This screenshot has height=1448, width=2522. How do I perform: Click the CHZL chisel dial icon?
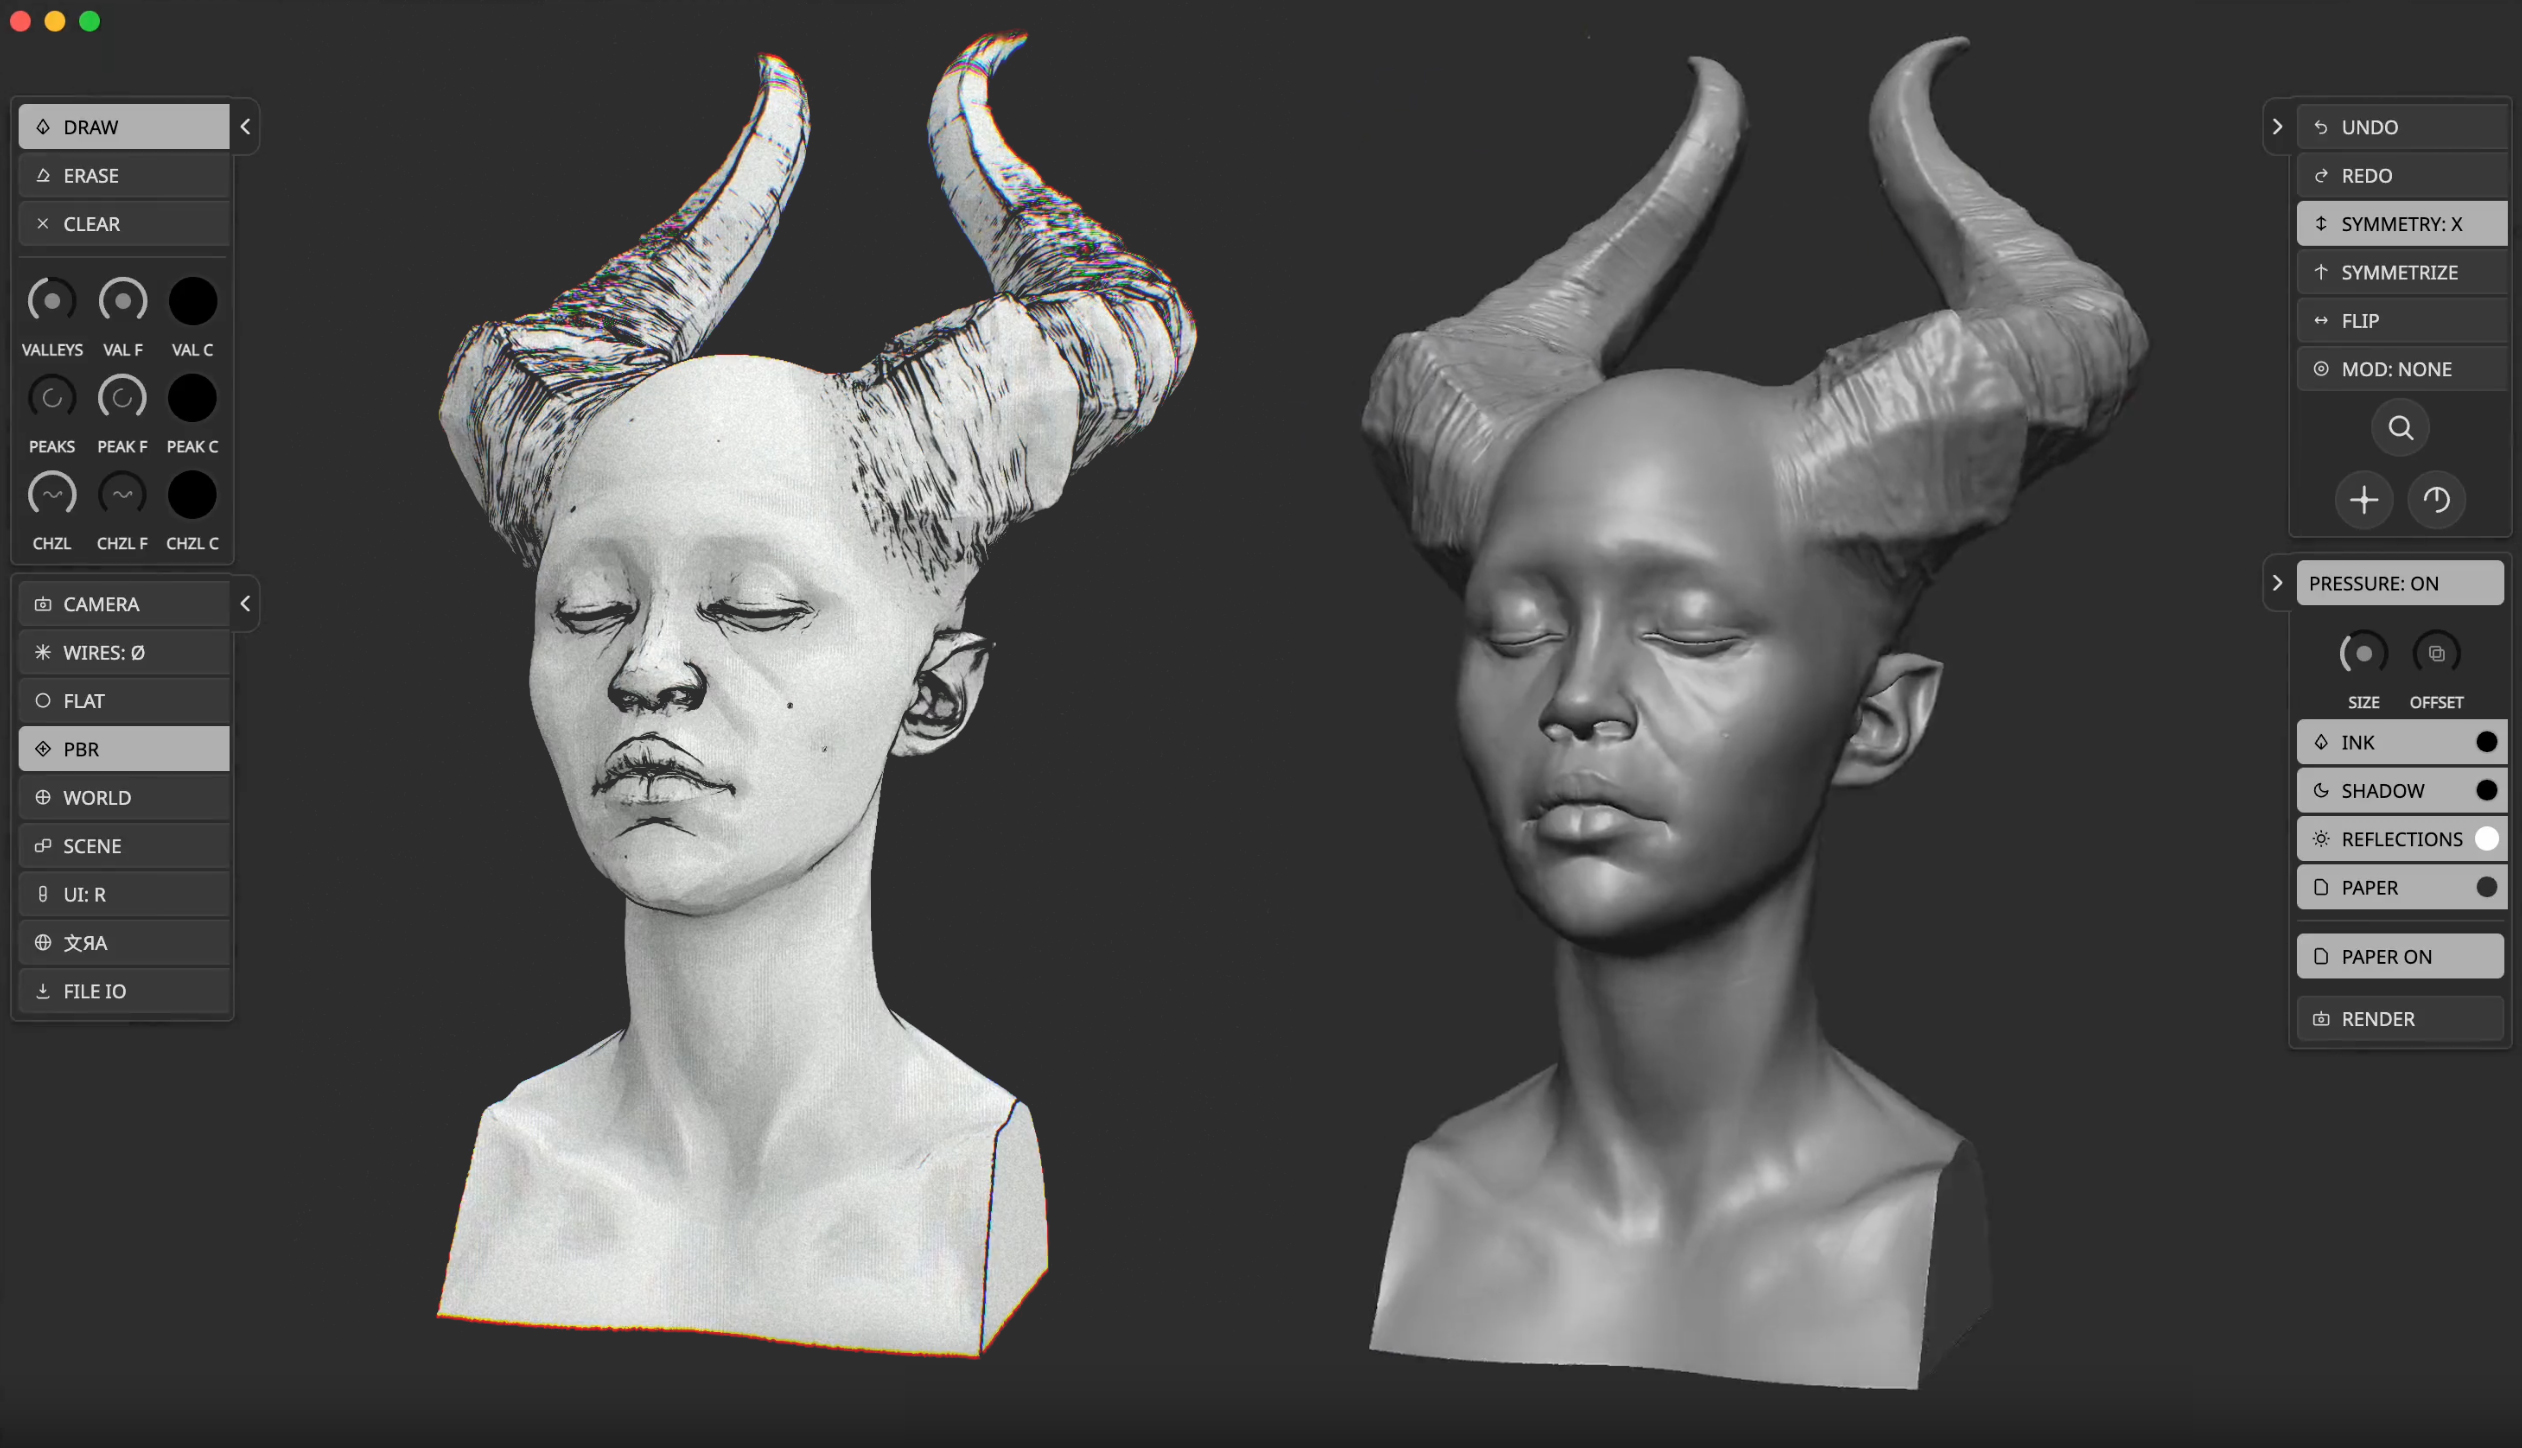click(52, 494)
